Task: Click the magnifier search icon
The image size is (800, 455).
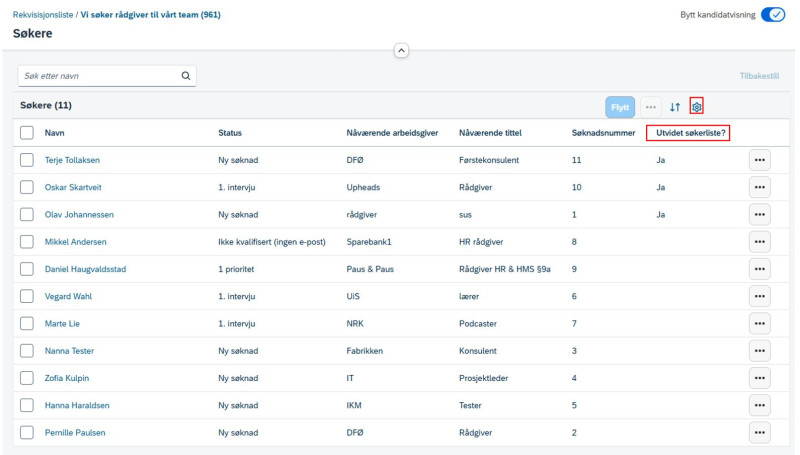Action: 186,75
